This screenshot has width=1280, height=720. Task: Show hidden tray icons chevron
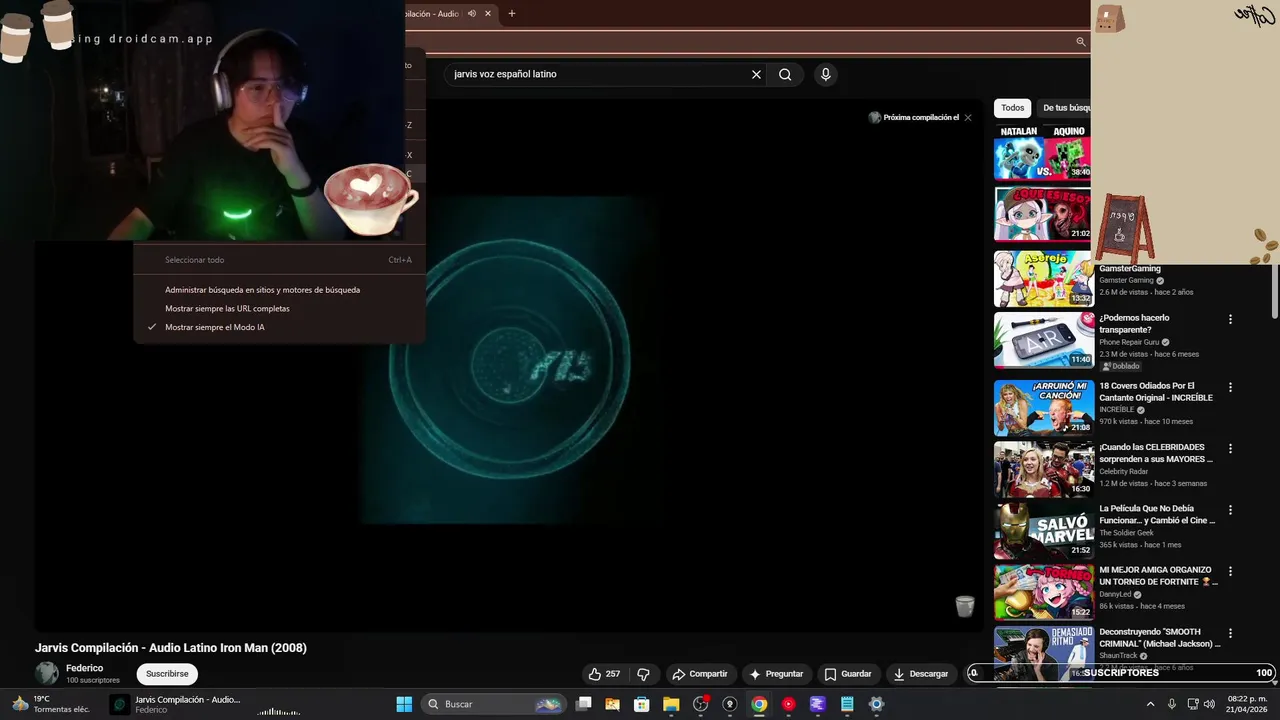click(x=1150, y=704)
